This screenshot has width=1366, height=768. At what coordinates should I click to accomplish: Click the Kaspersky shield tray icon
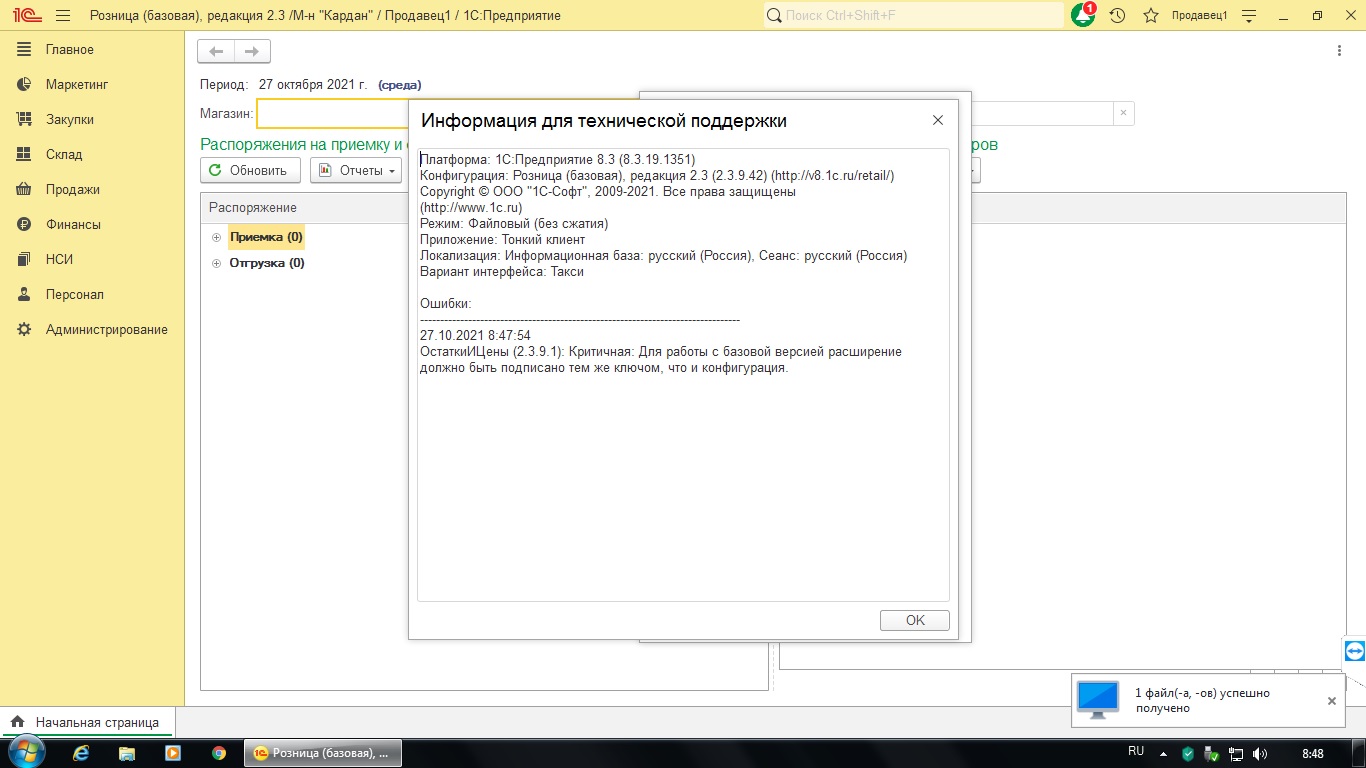tap(1188, 754)
